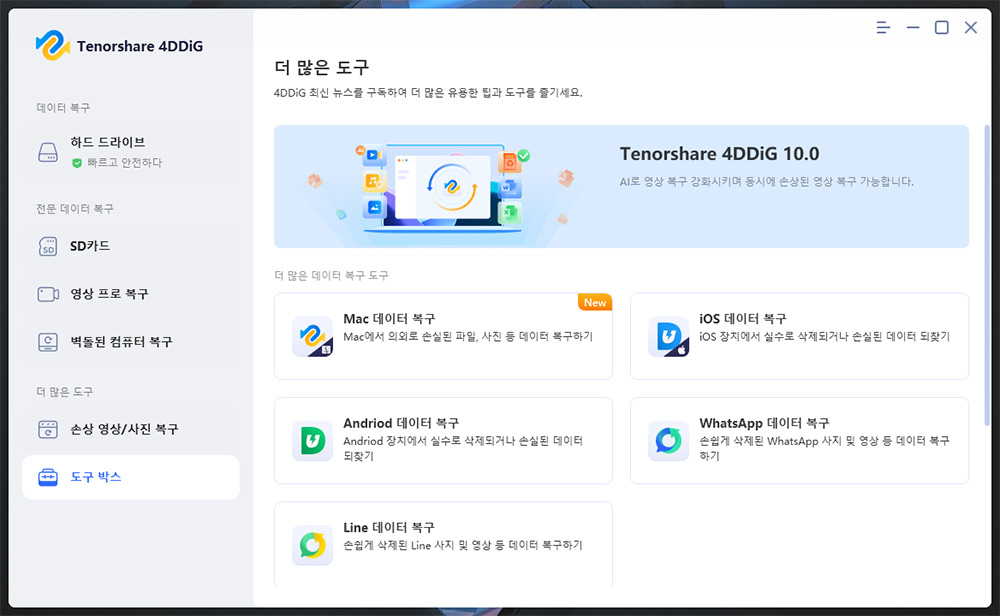Click the 4DDiG 최신 뉴스 subtitle text
1000x616 pixels.
coord(428,92)
